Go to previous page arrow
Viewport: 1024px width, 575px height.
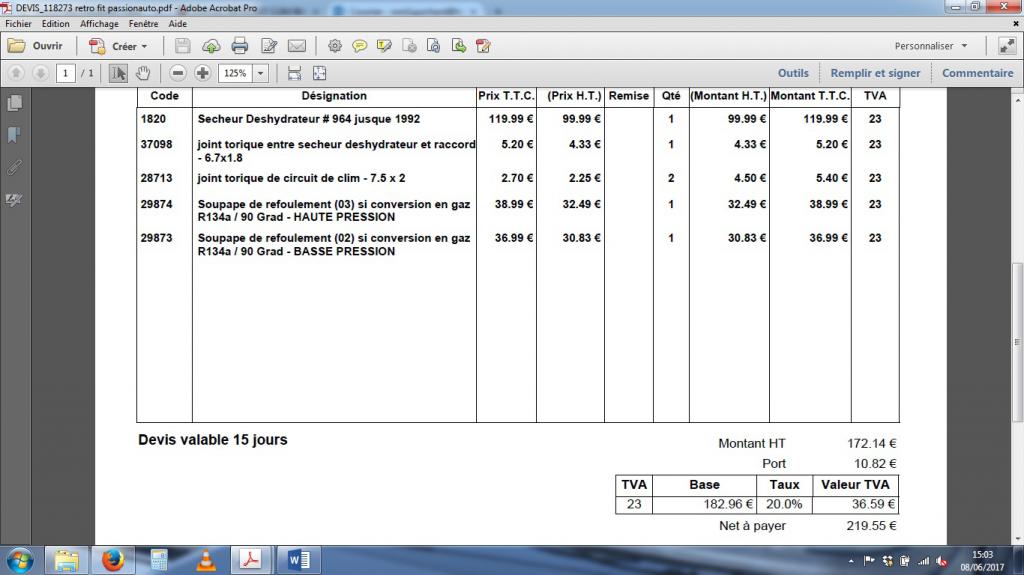[x=16, y=73]
